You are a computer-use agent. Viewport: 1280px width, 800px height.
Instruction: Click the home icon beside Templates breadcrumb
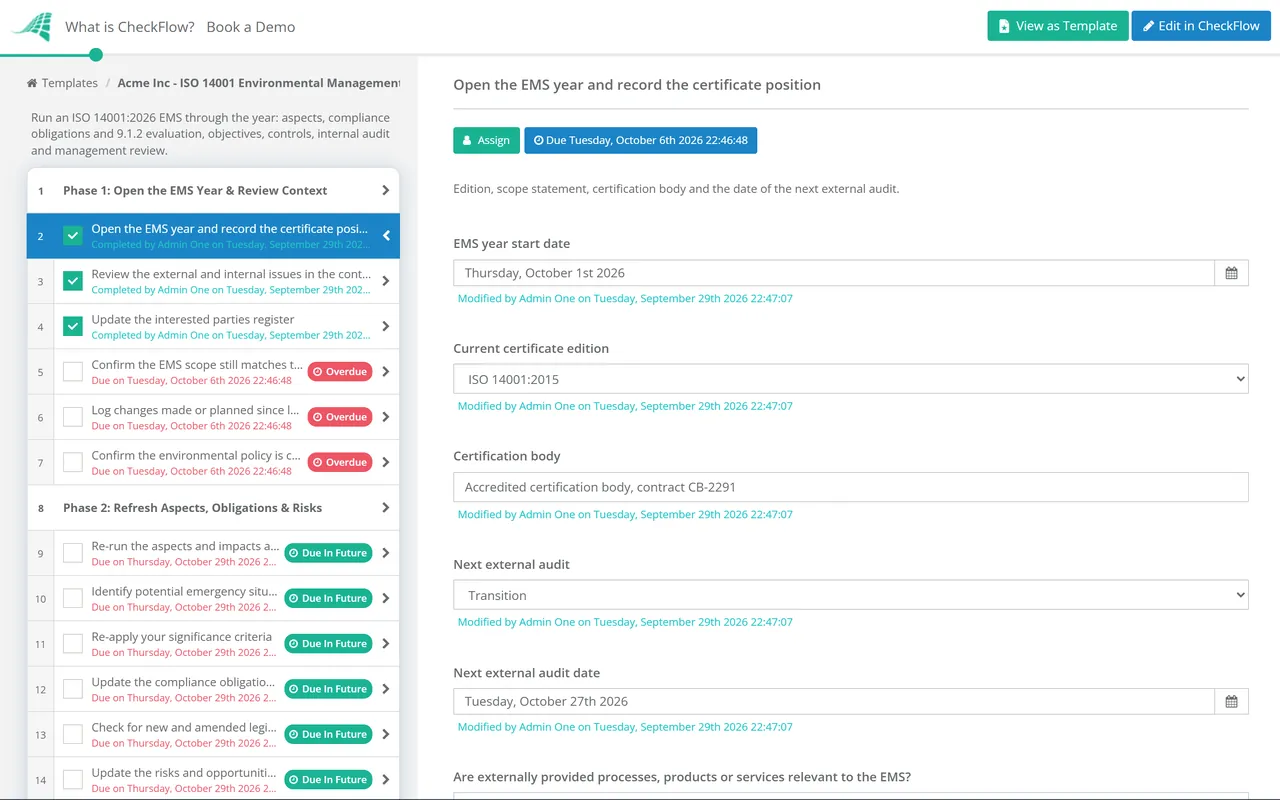click(x=32, y=83)
